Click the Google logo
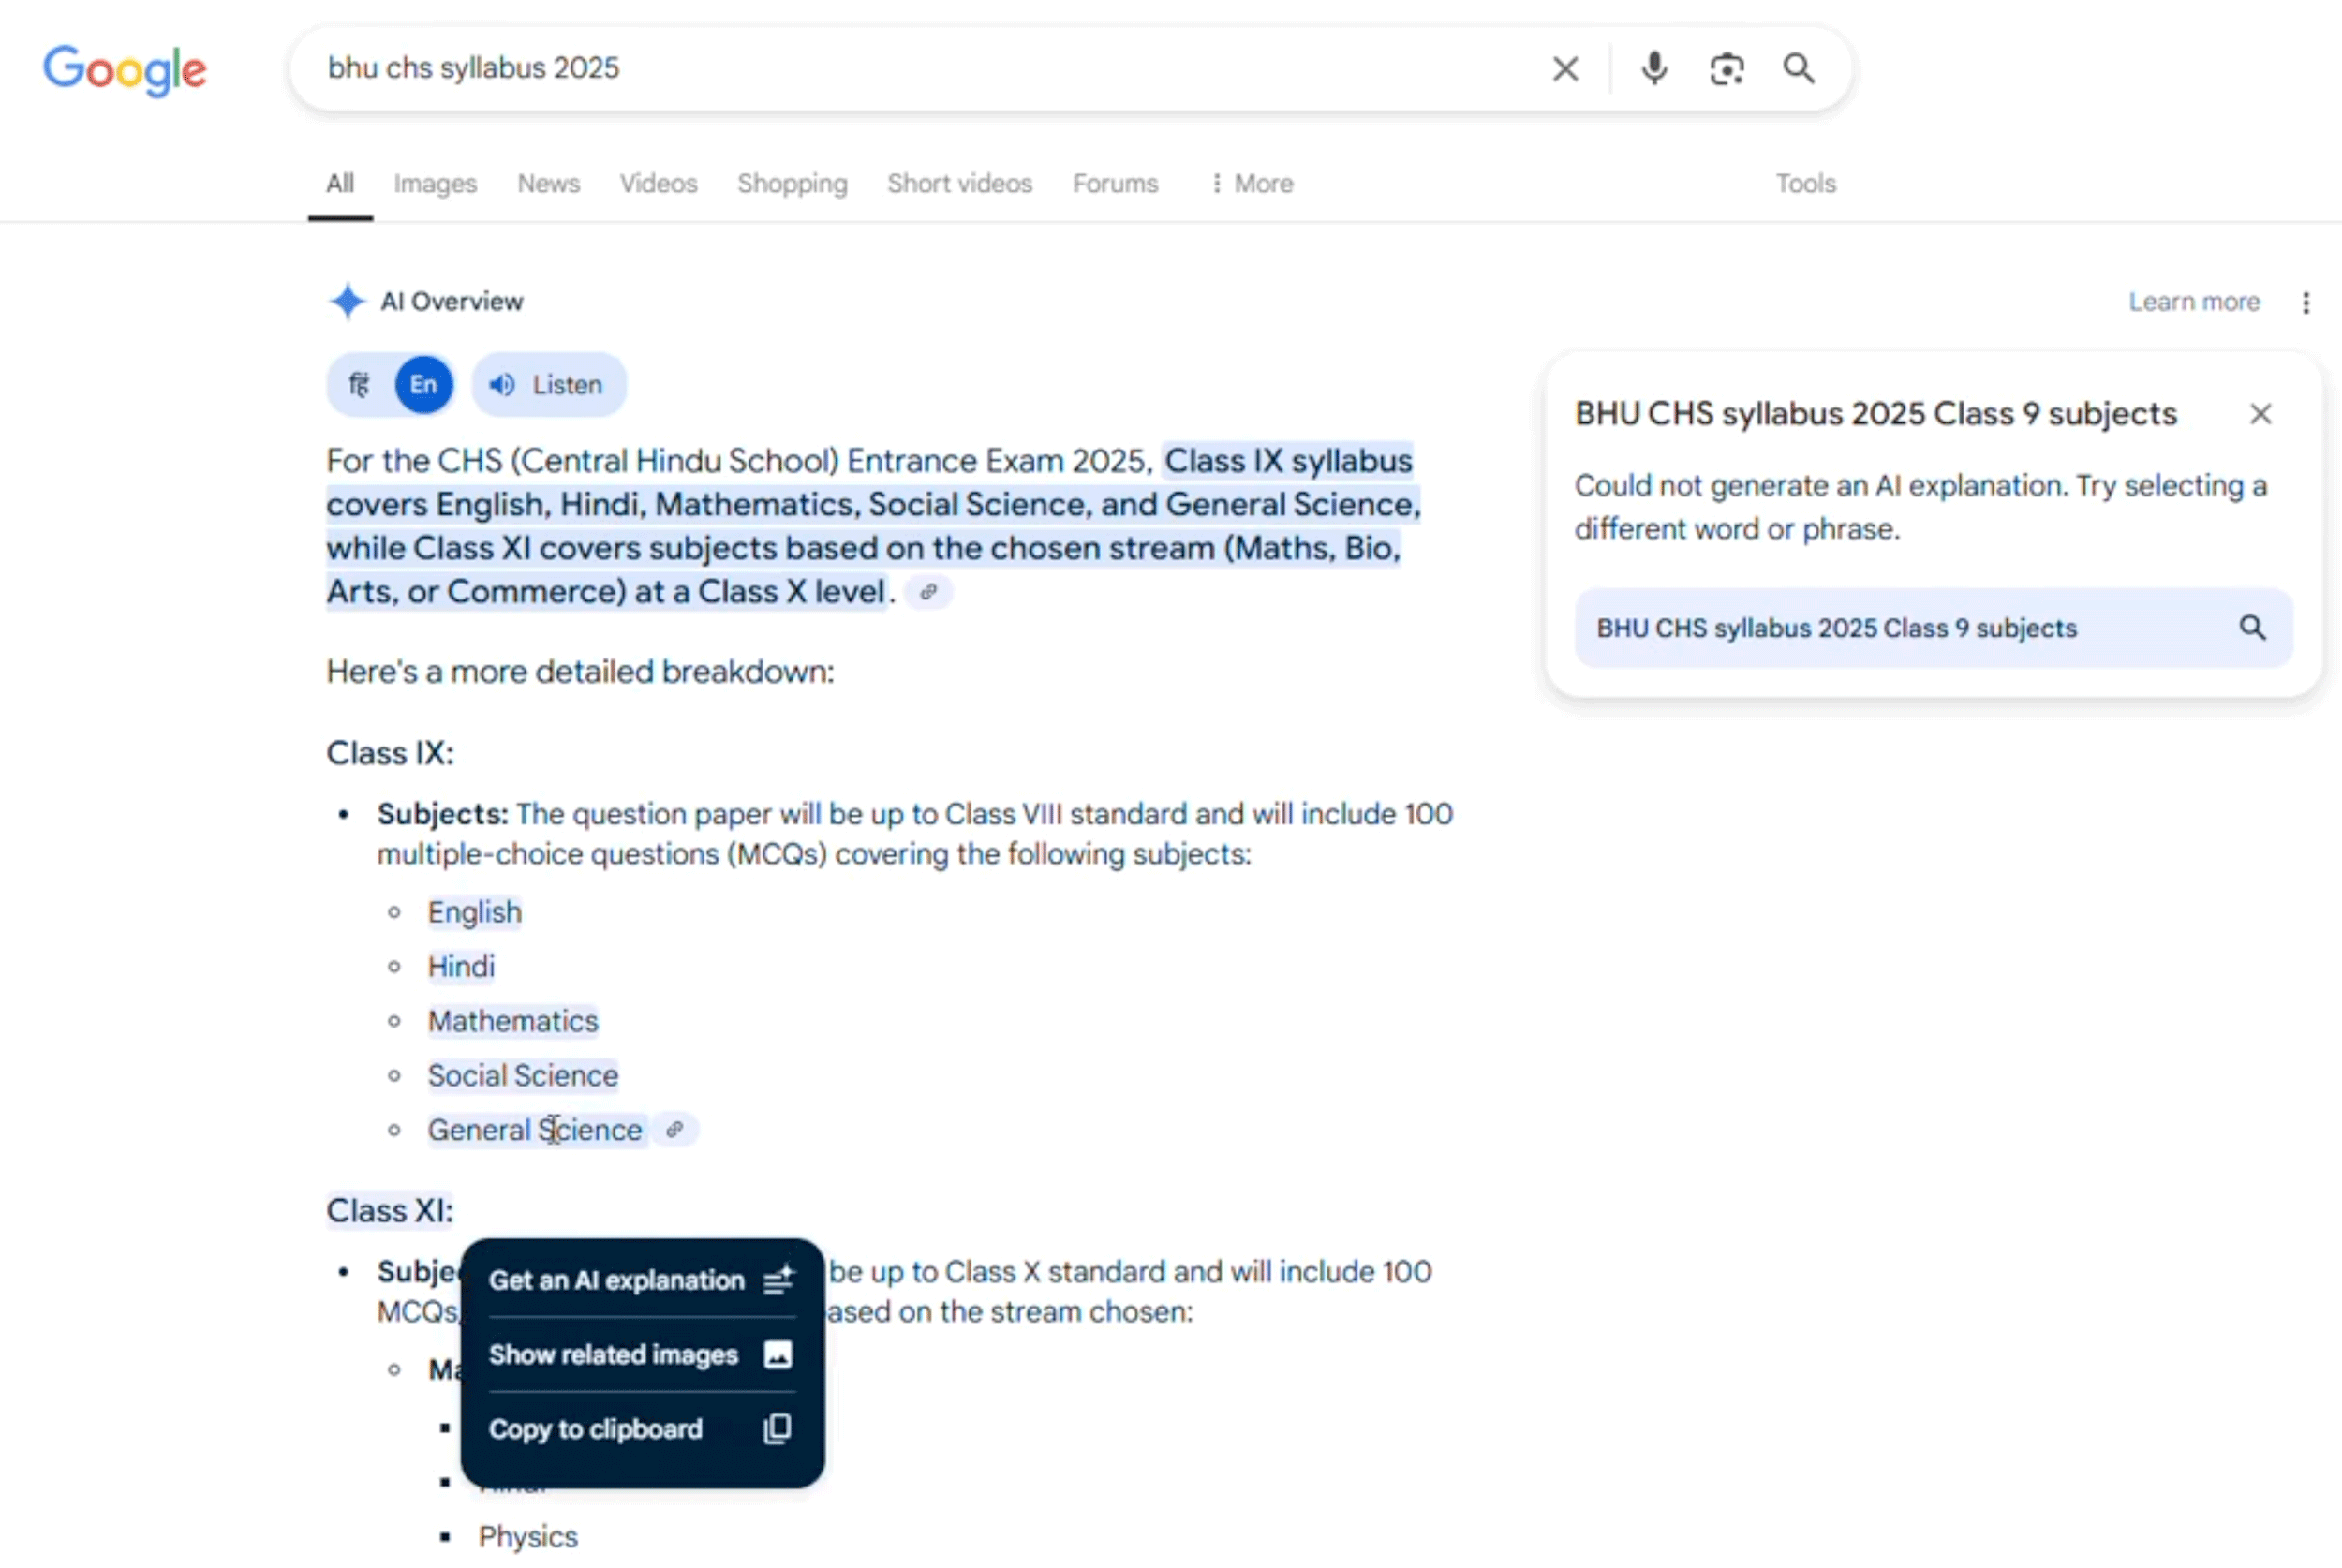The width and height of the screenshot is (2342, 1568). point(124,70)
